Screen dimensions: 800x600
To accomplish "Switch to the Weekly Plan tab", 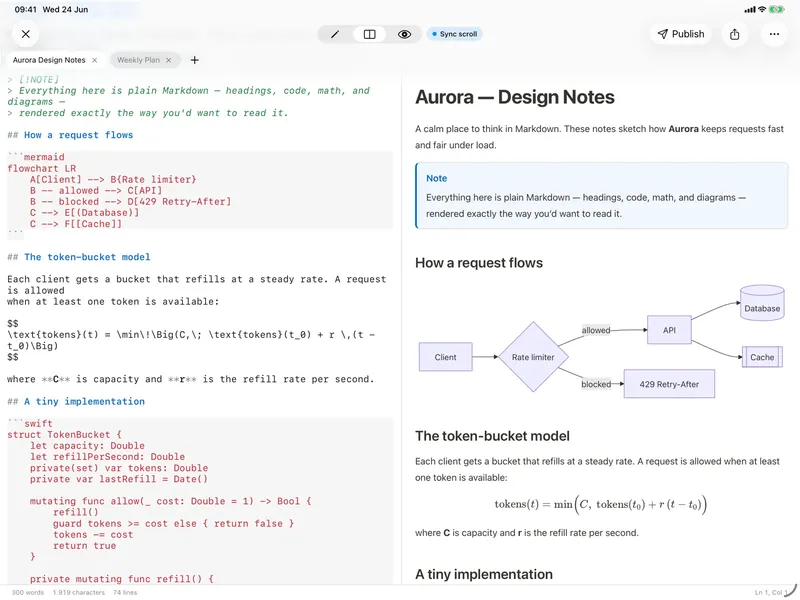I will (138, 60).
